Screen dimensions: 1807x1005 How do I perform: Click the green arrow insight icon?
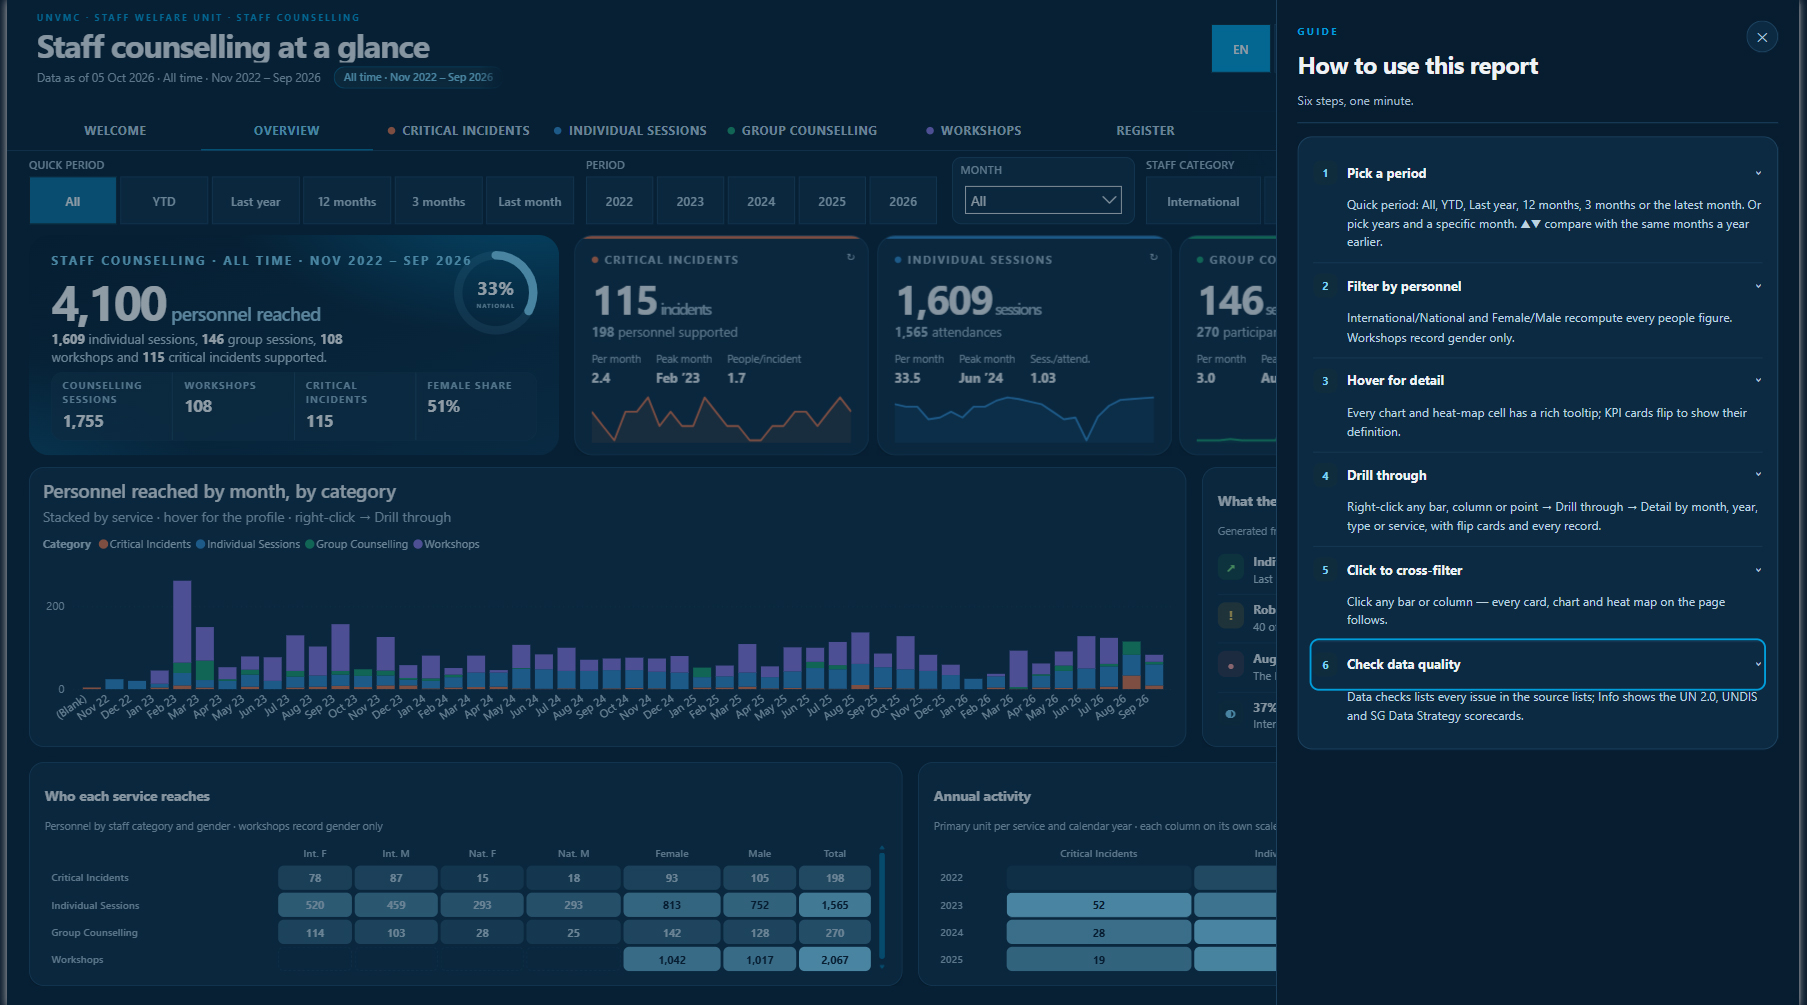pos(1231,568)
